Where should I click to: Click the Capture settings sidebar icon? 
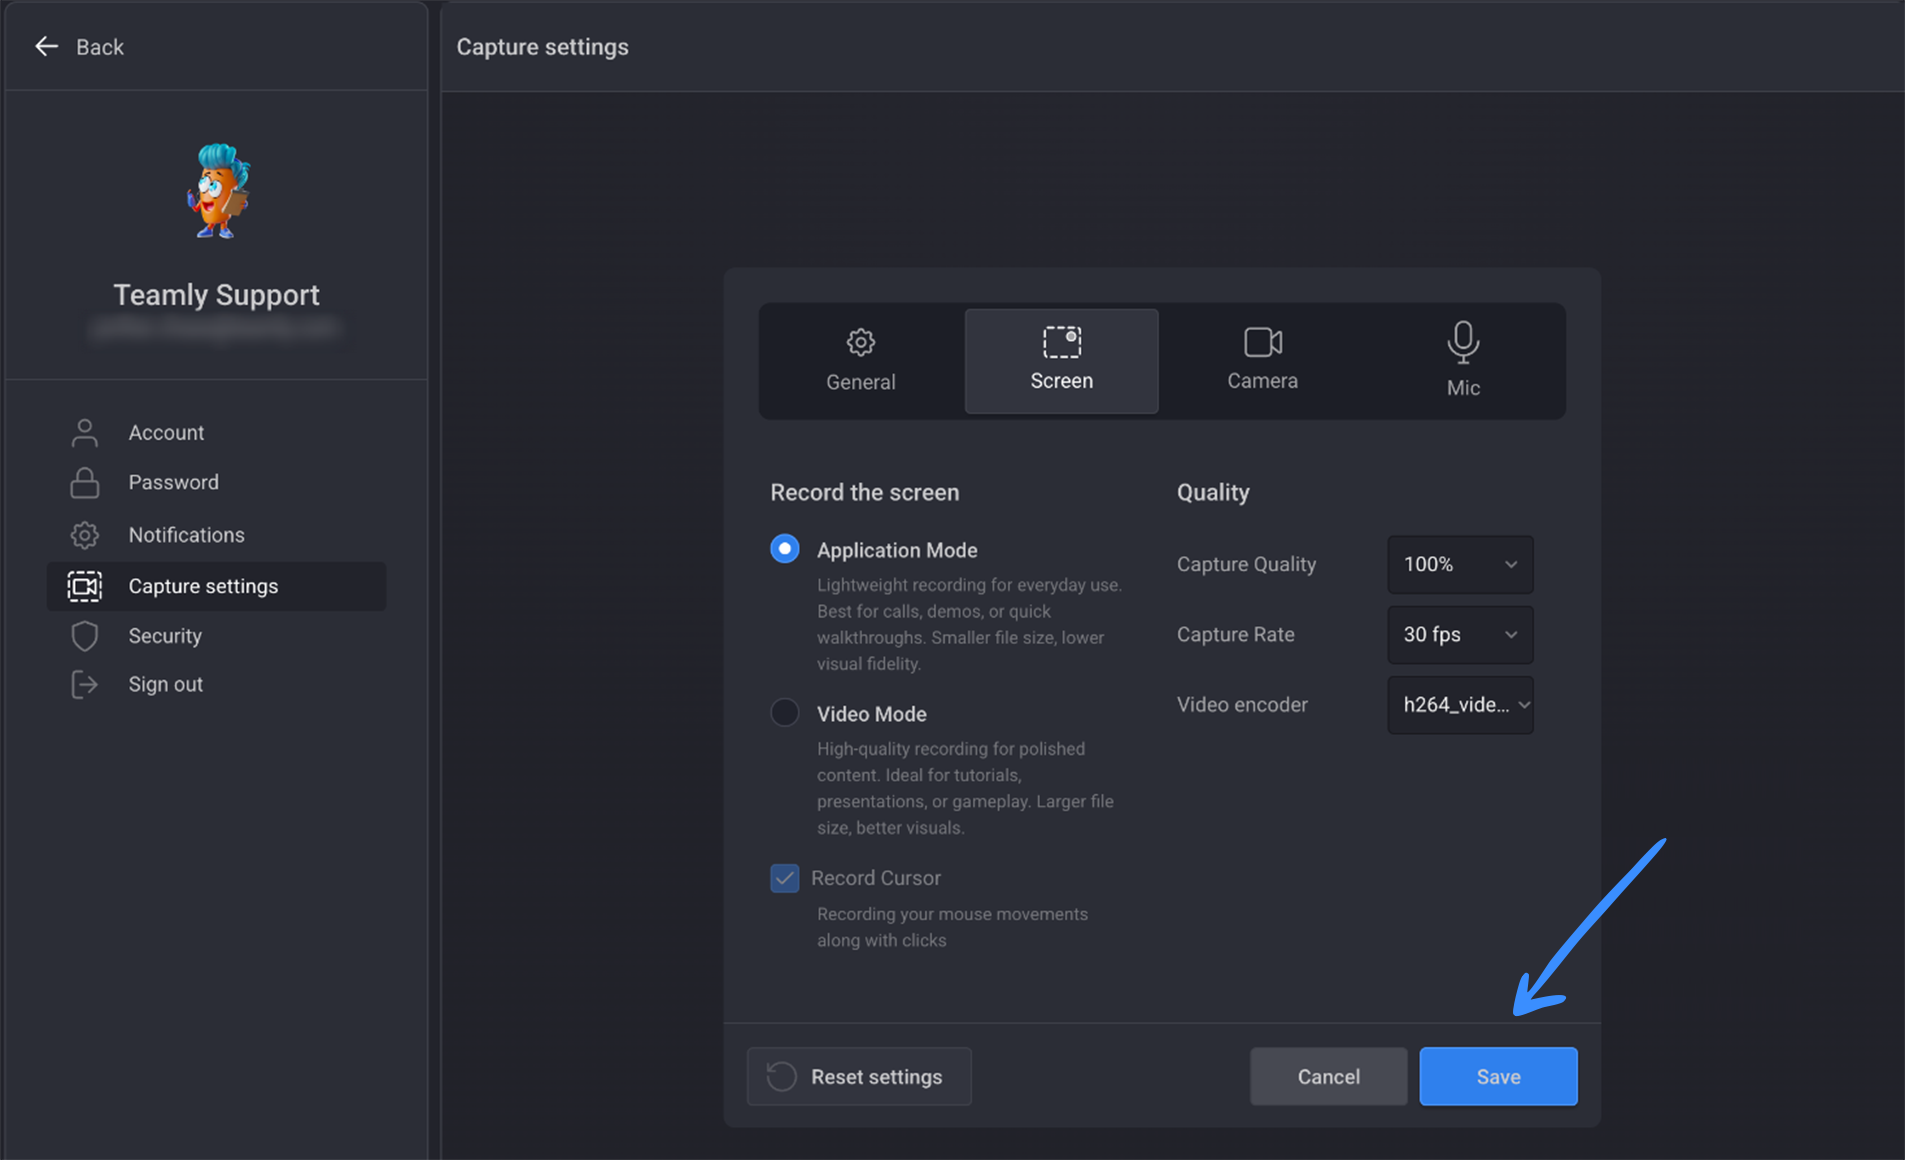[x=85, y=586]
